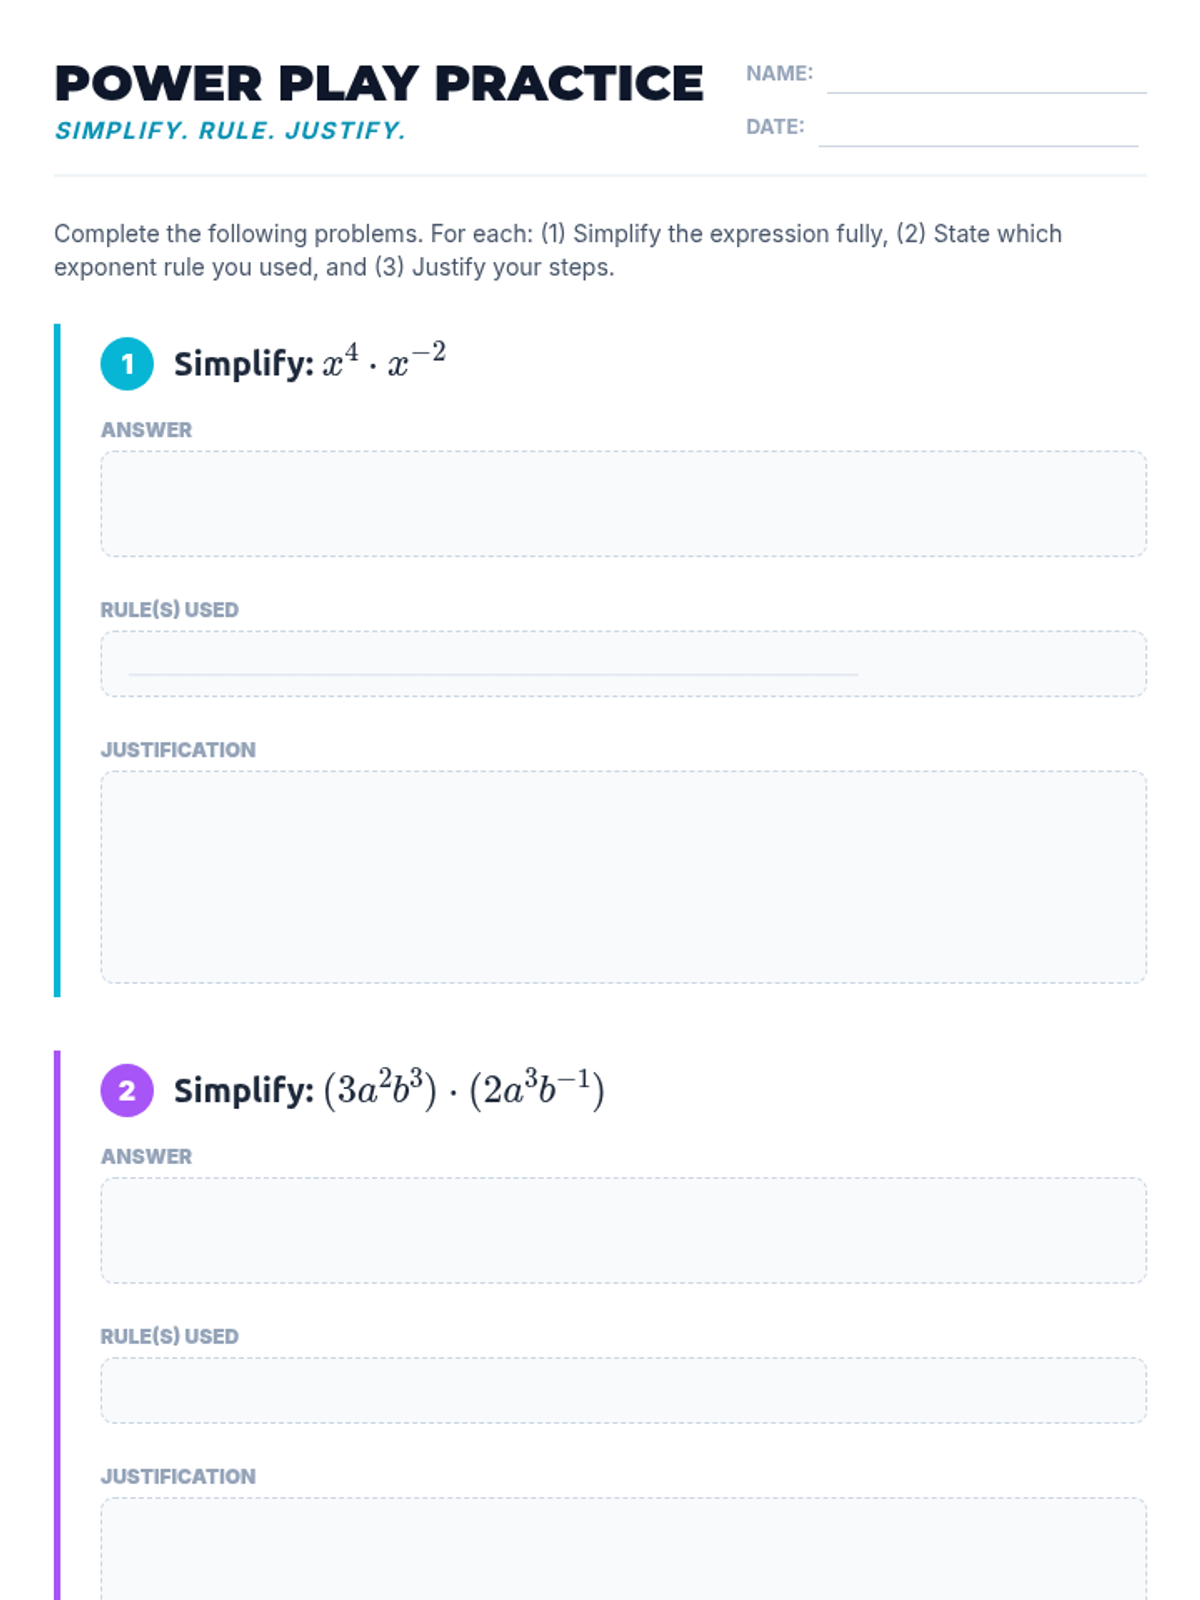Click problem 2's RULE(S) USED label
Screen dimensions: 1200x1600
(x=169, y=1336)
